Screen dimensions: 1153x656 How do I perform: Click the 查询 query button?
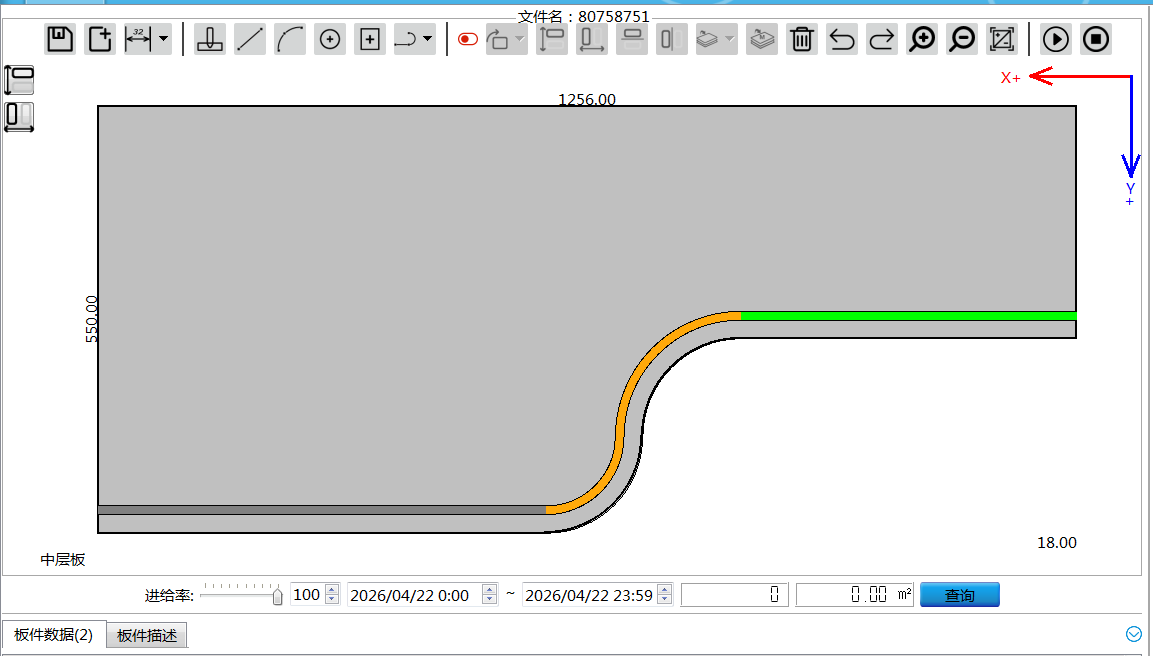960,595
